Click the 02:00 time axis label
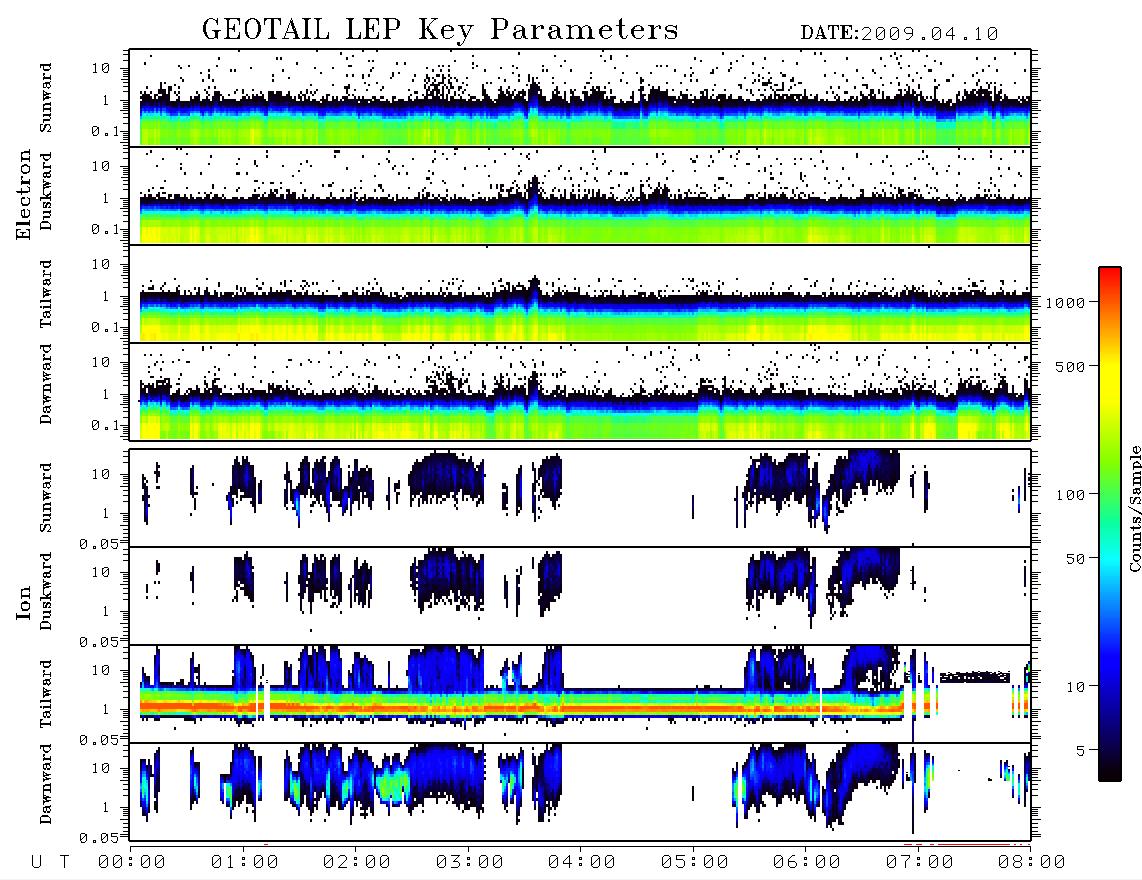The height and width of the screenshot is (880, 1142). tap(357, 862)
